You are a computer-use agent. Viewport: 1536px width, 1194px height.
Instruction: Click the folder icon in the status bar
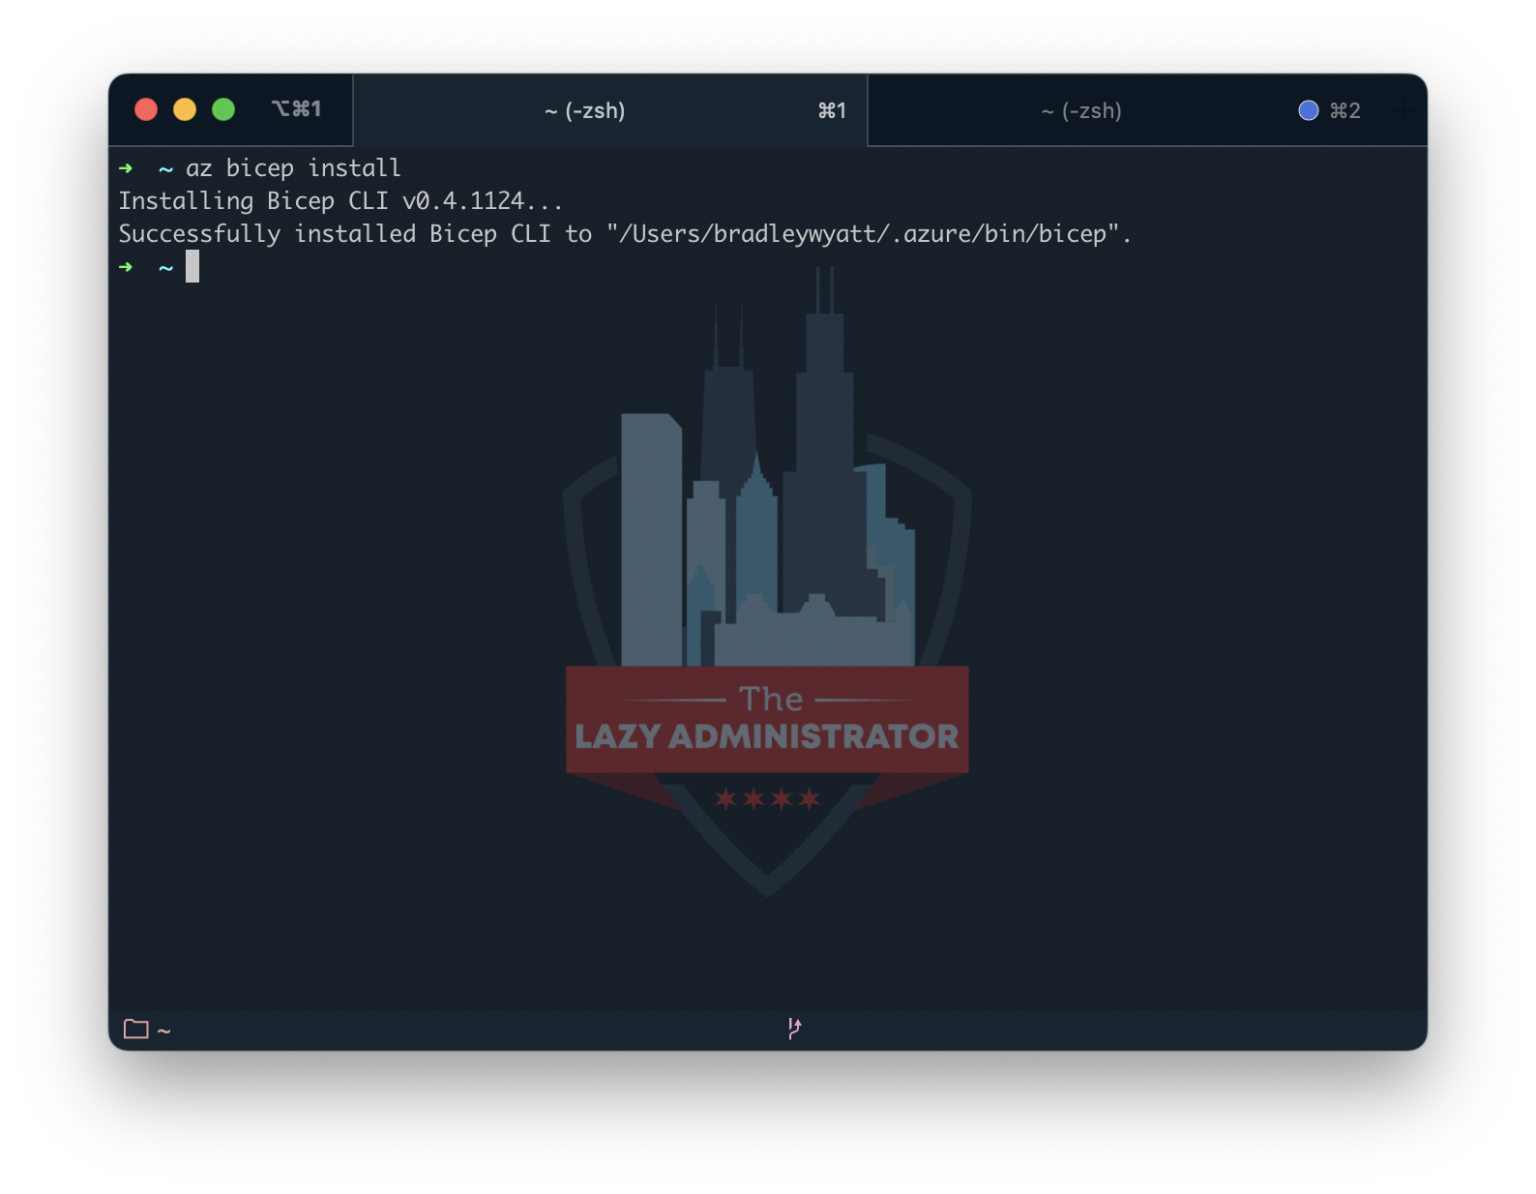[x=136, y=1029]
